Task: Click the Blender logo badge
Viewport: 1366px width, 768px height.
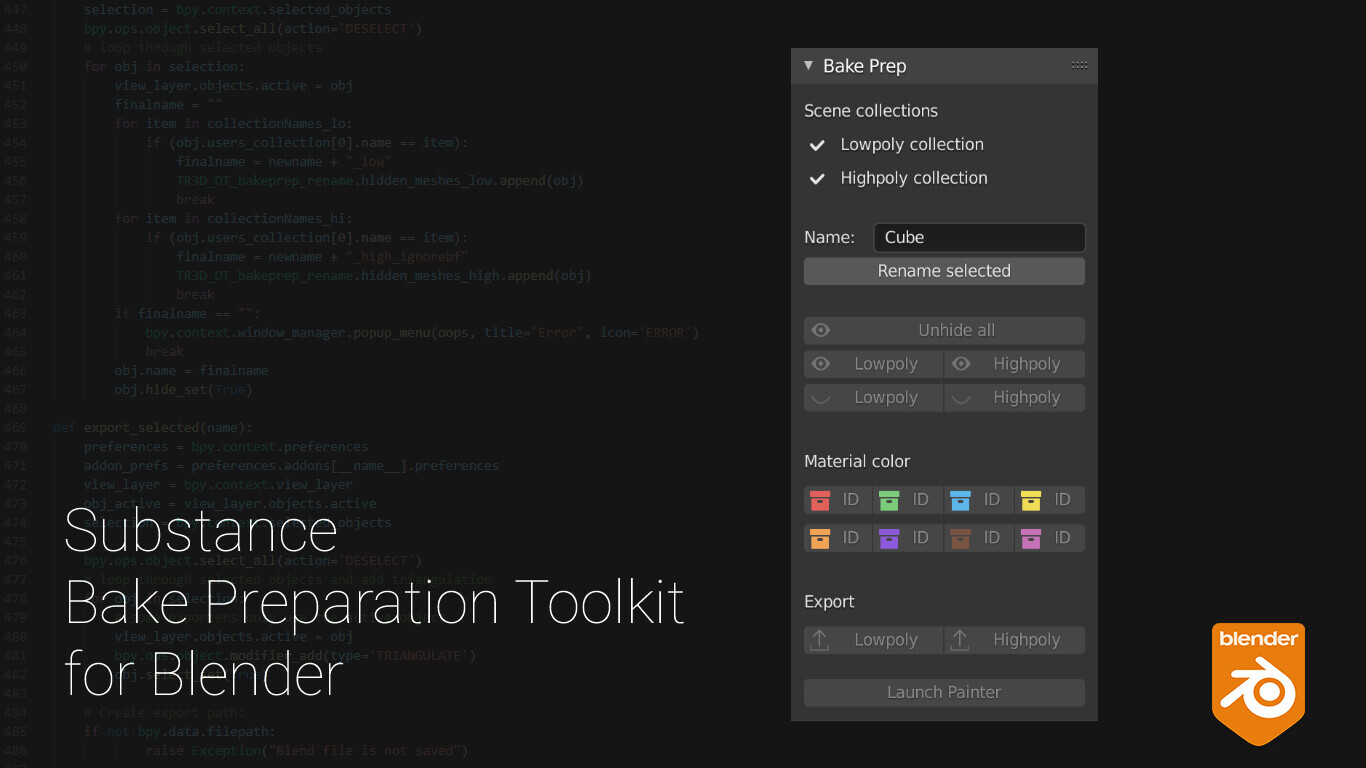Action: coord(1258,684)
